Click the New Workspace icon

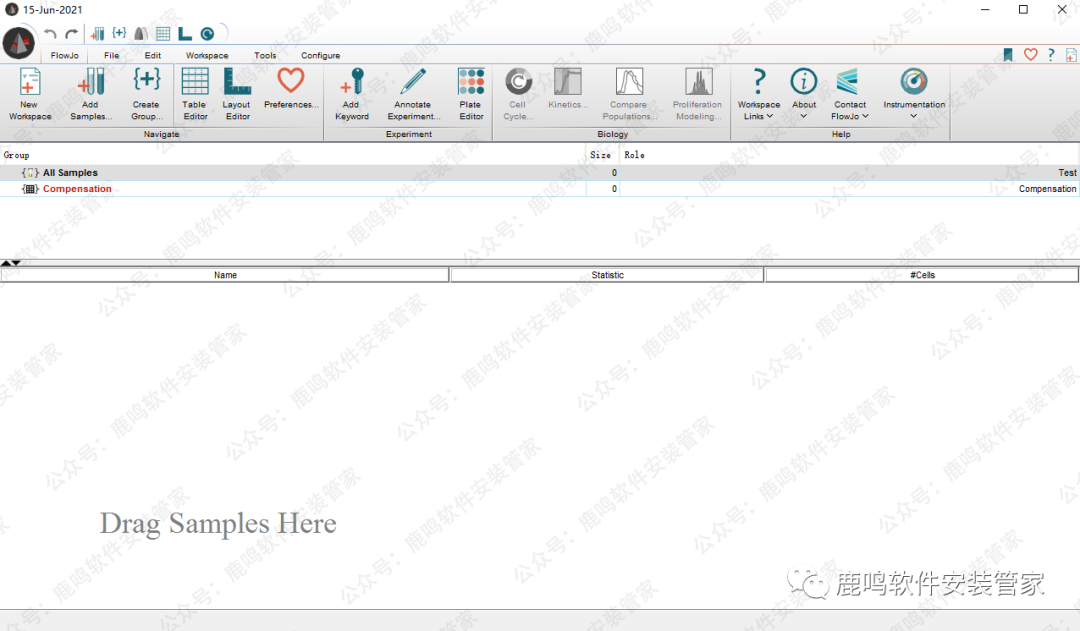click(30, 84)
